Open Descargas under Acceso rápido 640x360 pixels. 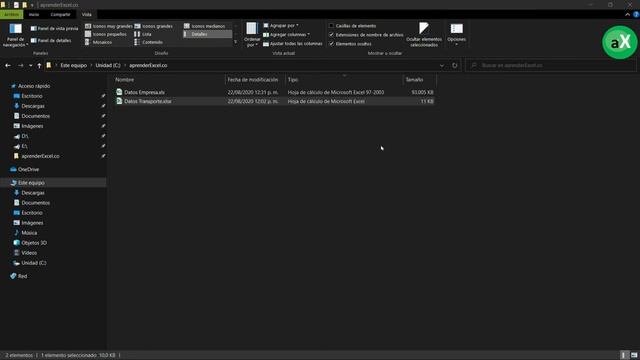[33, 106]
